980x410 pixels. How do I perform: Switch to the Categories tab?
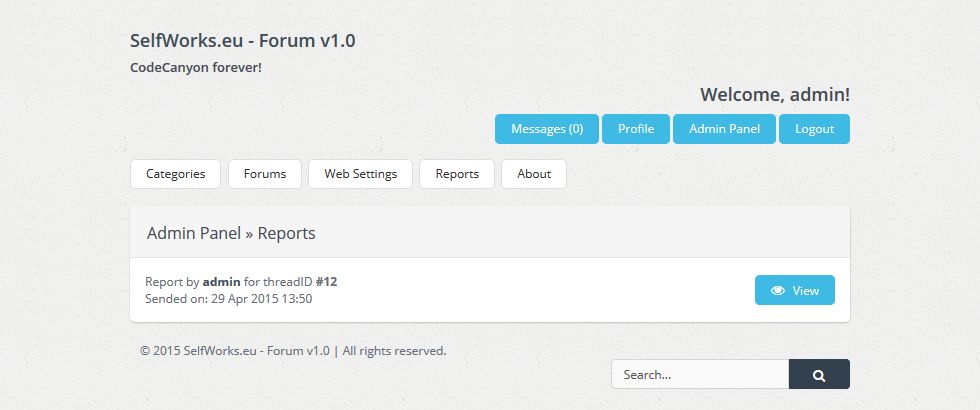[176, 174]
